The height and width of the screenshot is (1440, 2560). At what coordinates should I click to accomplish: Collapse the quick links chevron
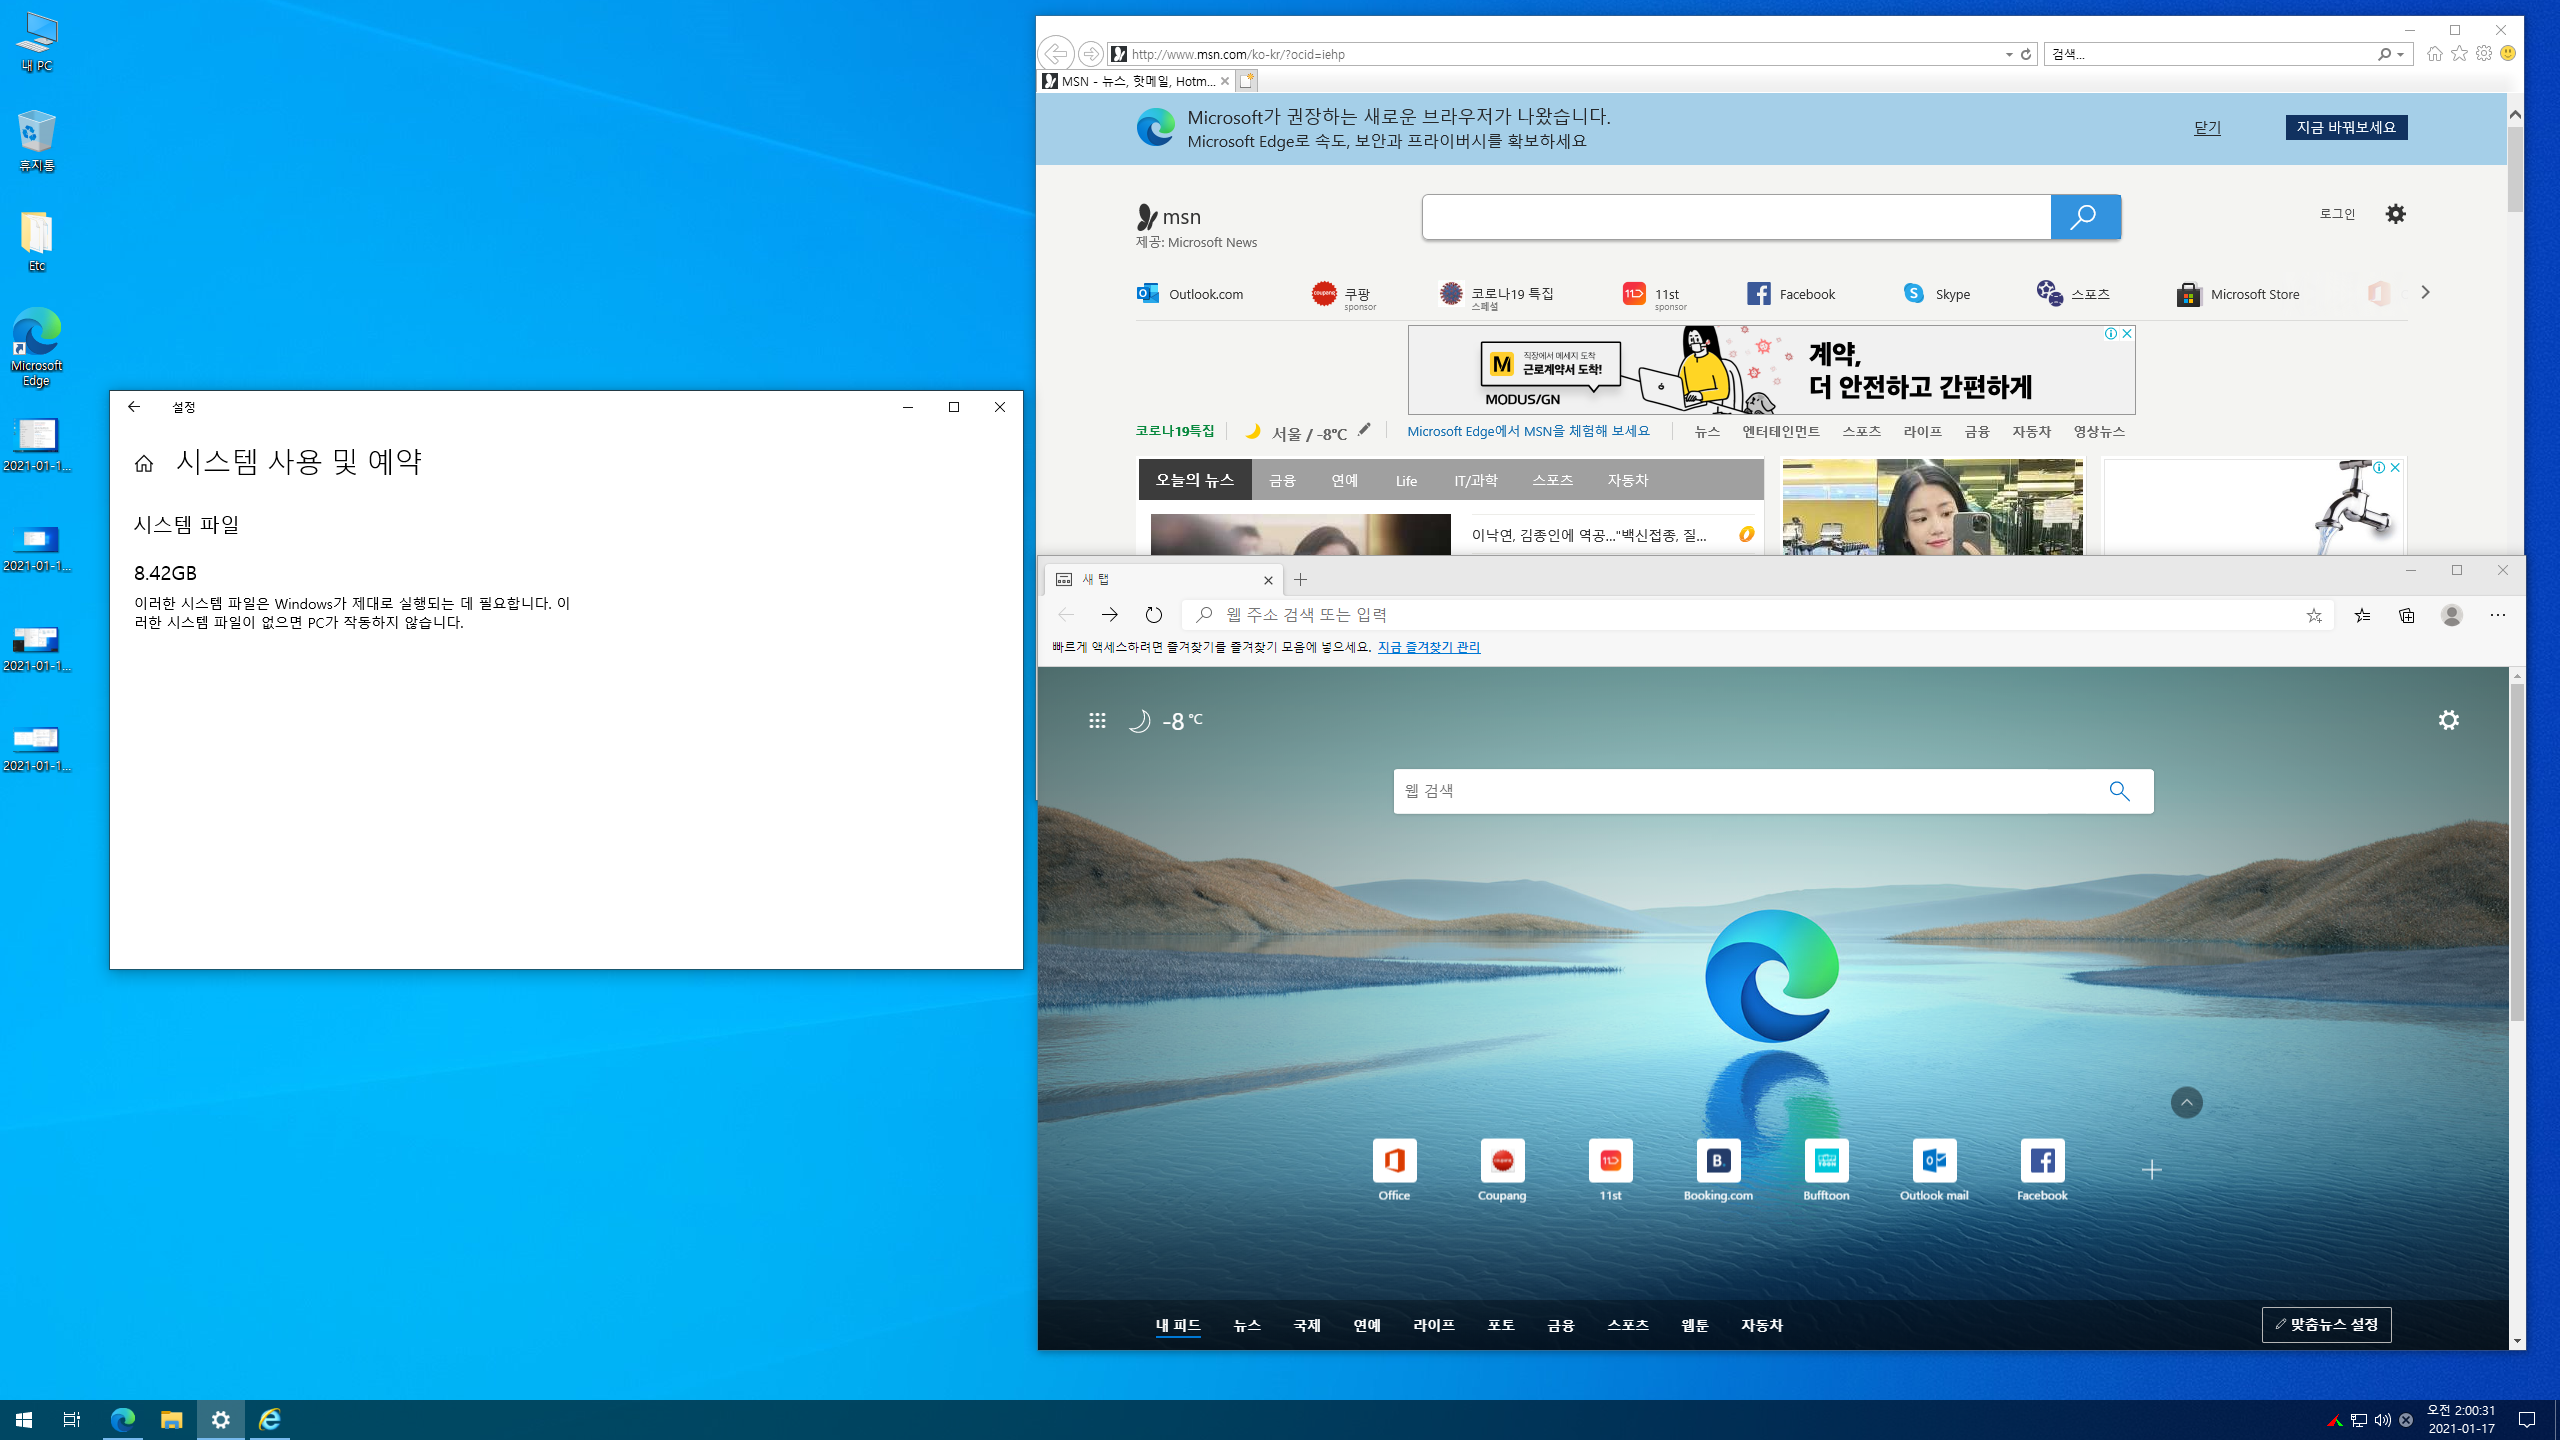(2186, 1102)
